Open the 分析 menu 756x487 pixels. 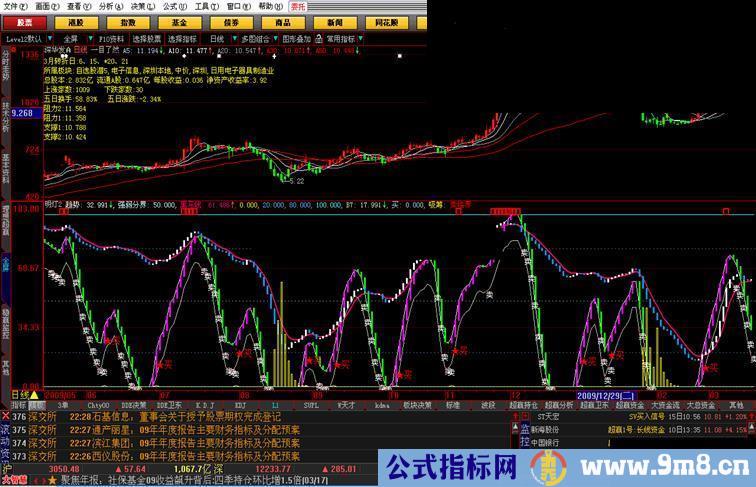click(100, 5)
